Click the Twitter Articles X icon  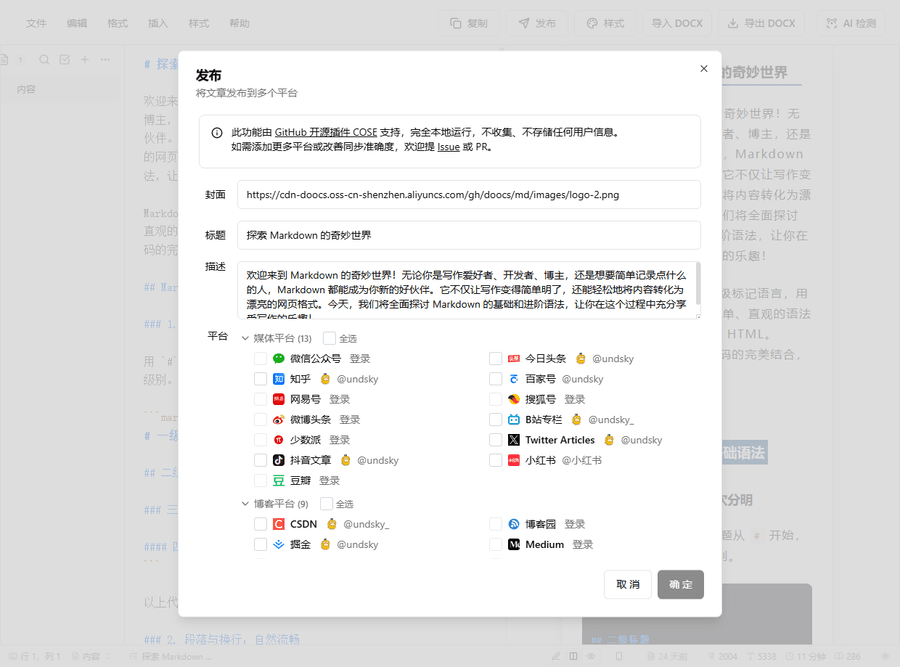pos(514,440)
